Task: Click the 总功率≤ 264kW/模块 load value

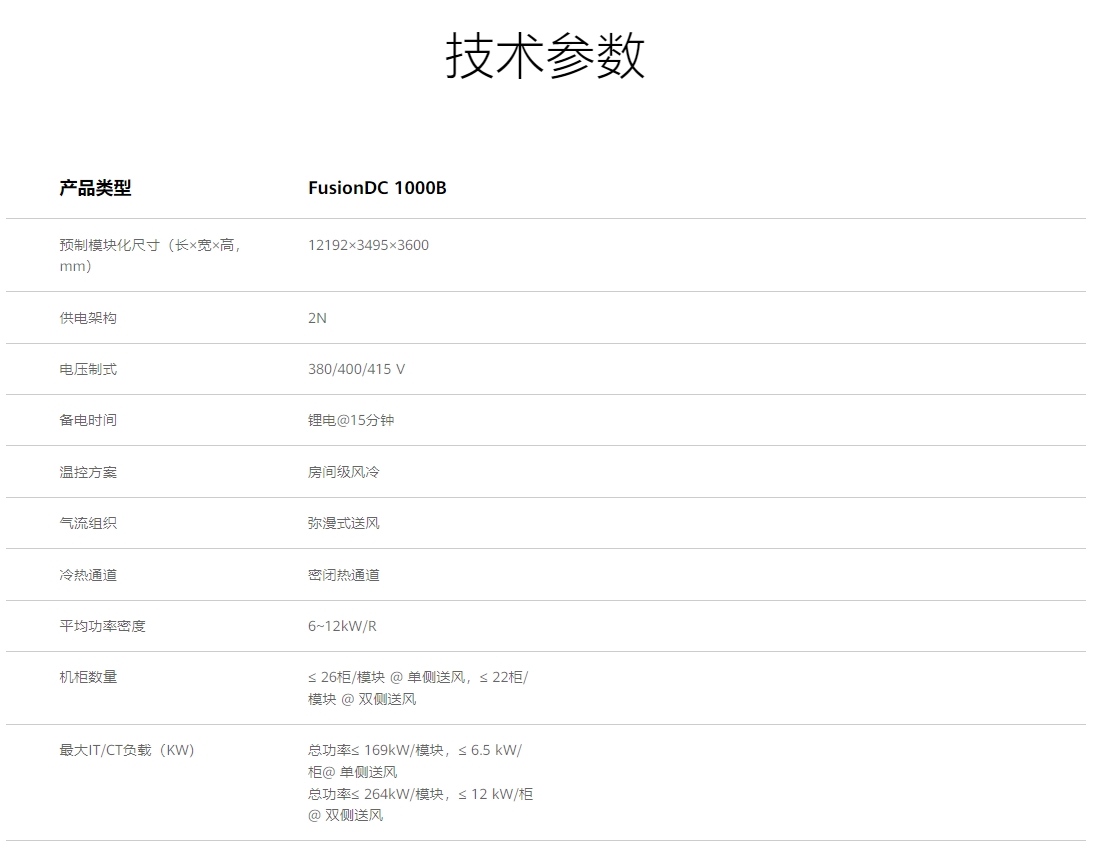Action: coord(420,805)
